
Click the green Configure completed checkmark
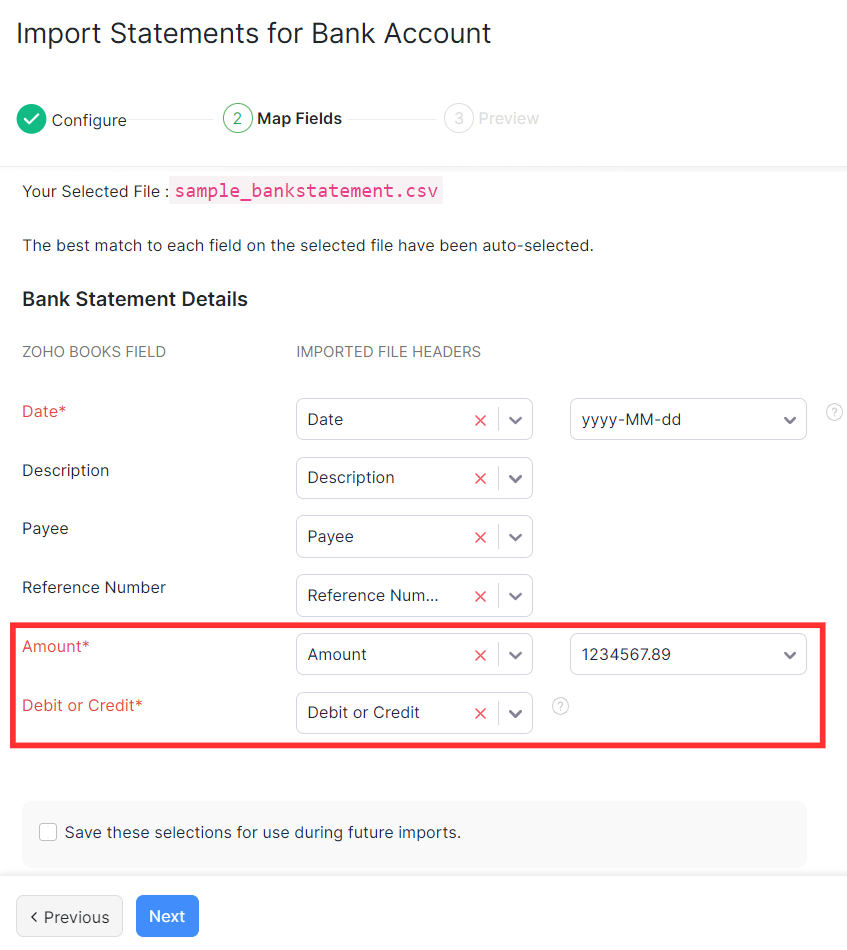31,119
